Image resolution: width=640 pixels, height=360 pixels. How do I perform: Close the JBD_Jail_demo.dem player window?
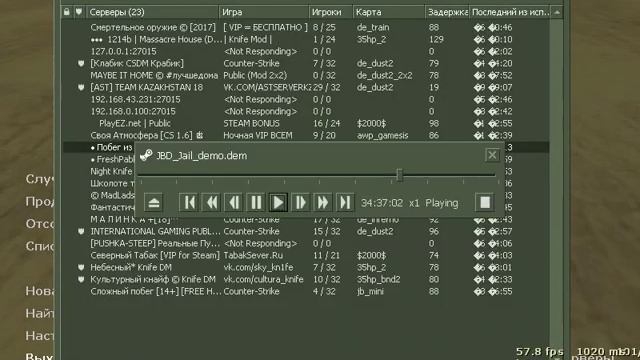coord(492,155)
